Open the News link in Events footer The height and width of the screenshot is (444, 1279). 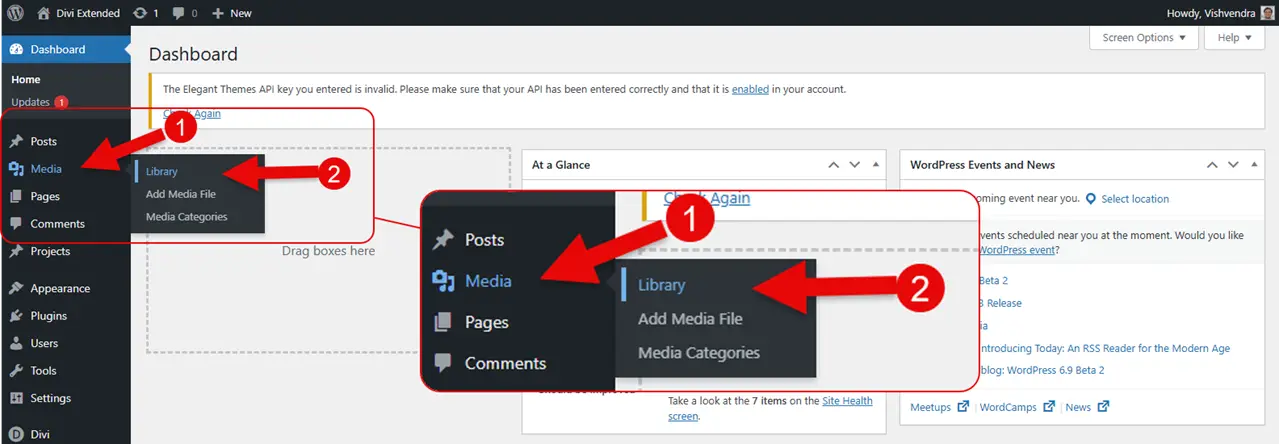pos(1078,407)
